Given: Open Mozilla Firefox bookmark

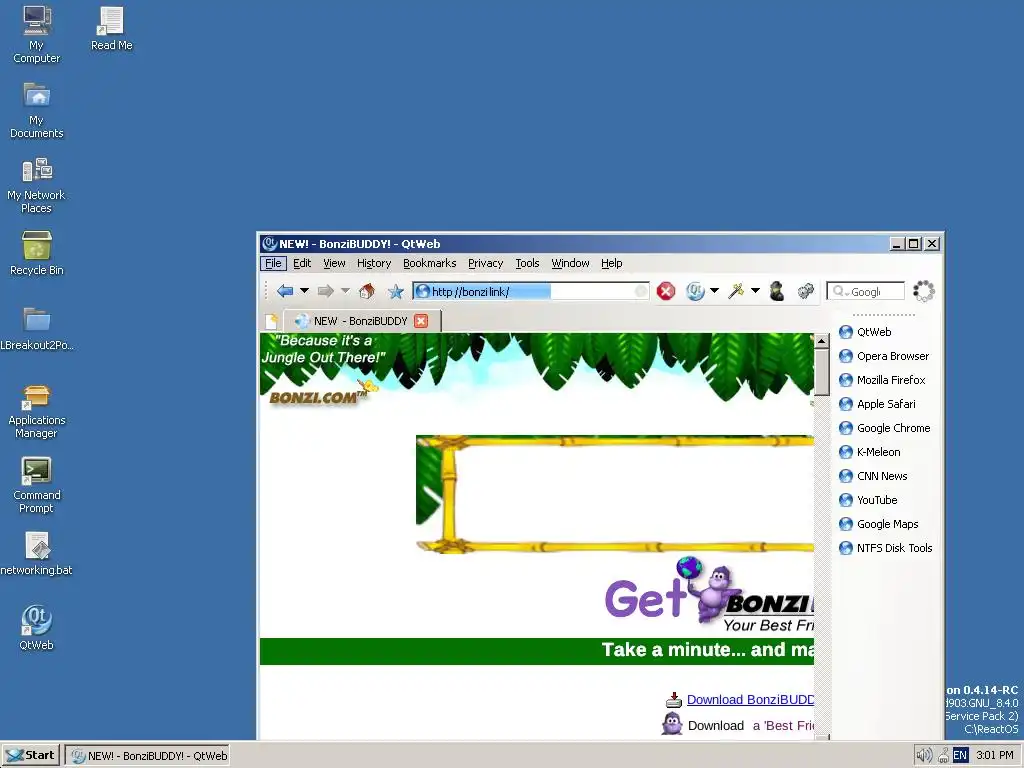Looking at the screenshot, I should pos(882,380).
